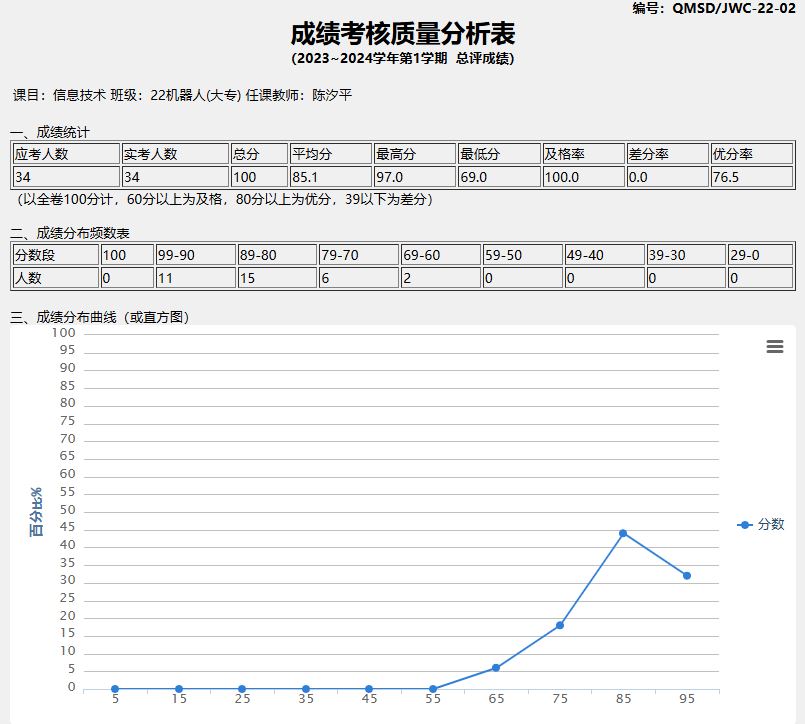Click the 49-40 score range cell

coord(604,255)
